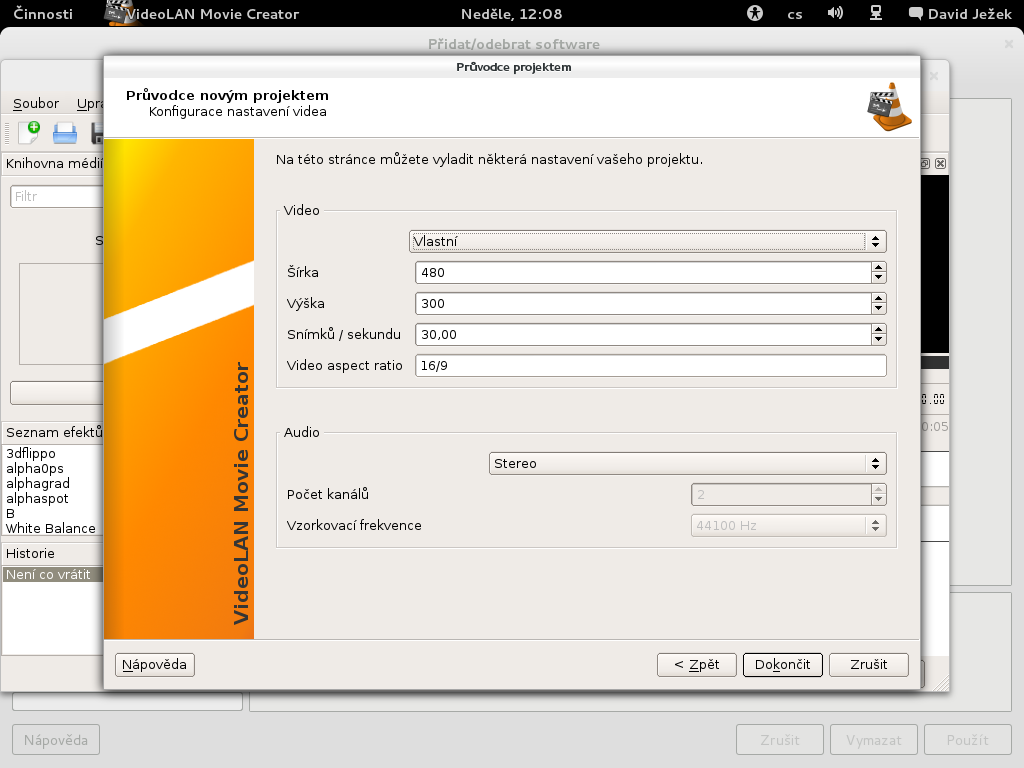Screen dimensions: 1024x768
Task: Select the White Balance effect
Action: pyautogui.click(x=52, y=528)
